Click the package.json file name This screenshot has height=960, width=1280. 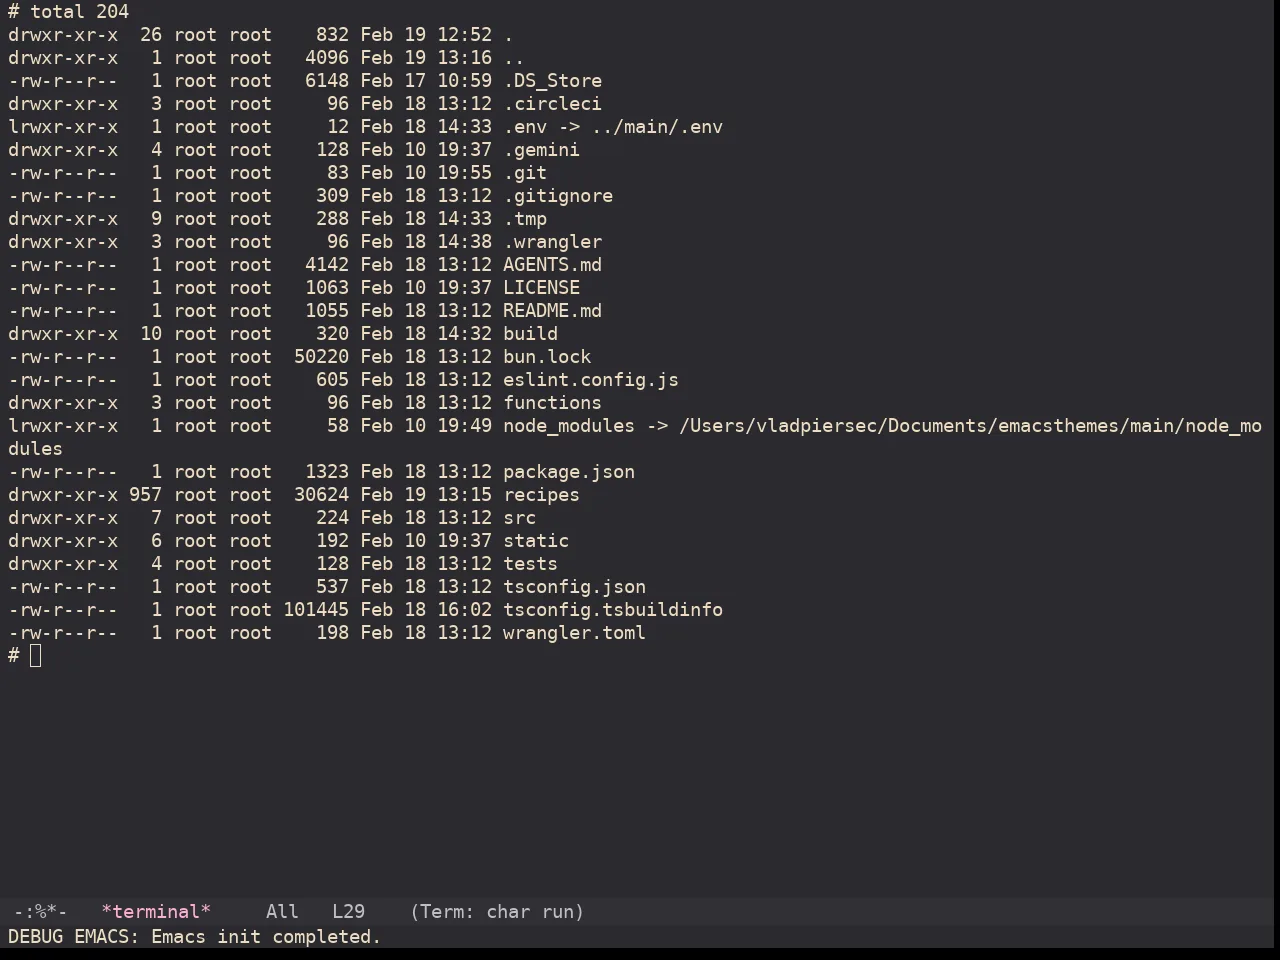click(x=569, y=472)
